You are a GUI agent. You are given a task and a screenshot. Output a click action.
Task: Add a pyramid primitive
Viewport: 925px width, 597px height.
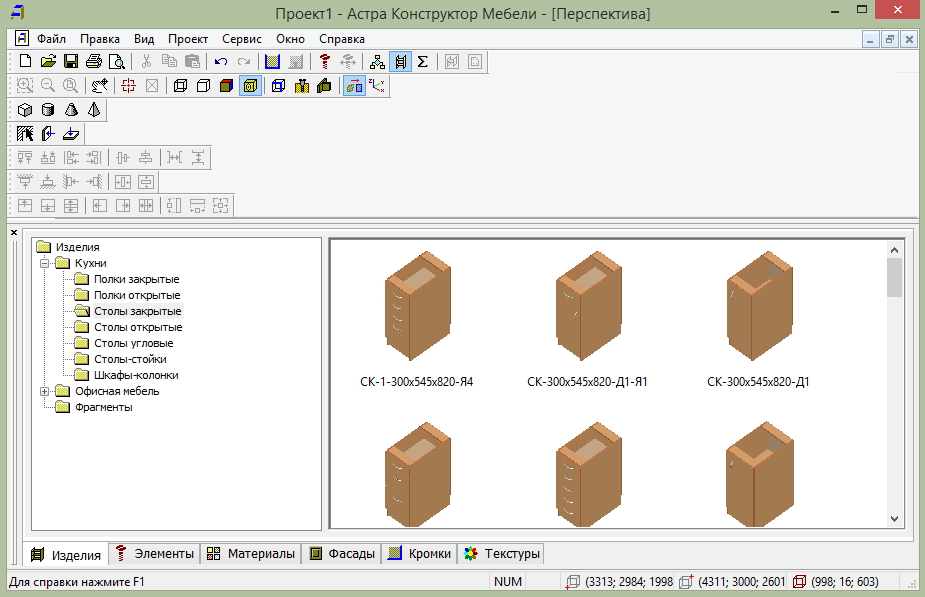point(94,110)
